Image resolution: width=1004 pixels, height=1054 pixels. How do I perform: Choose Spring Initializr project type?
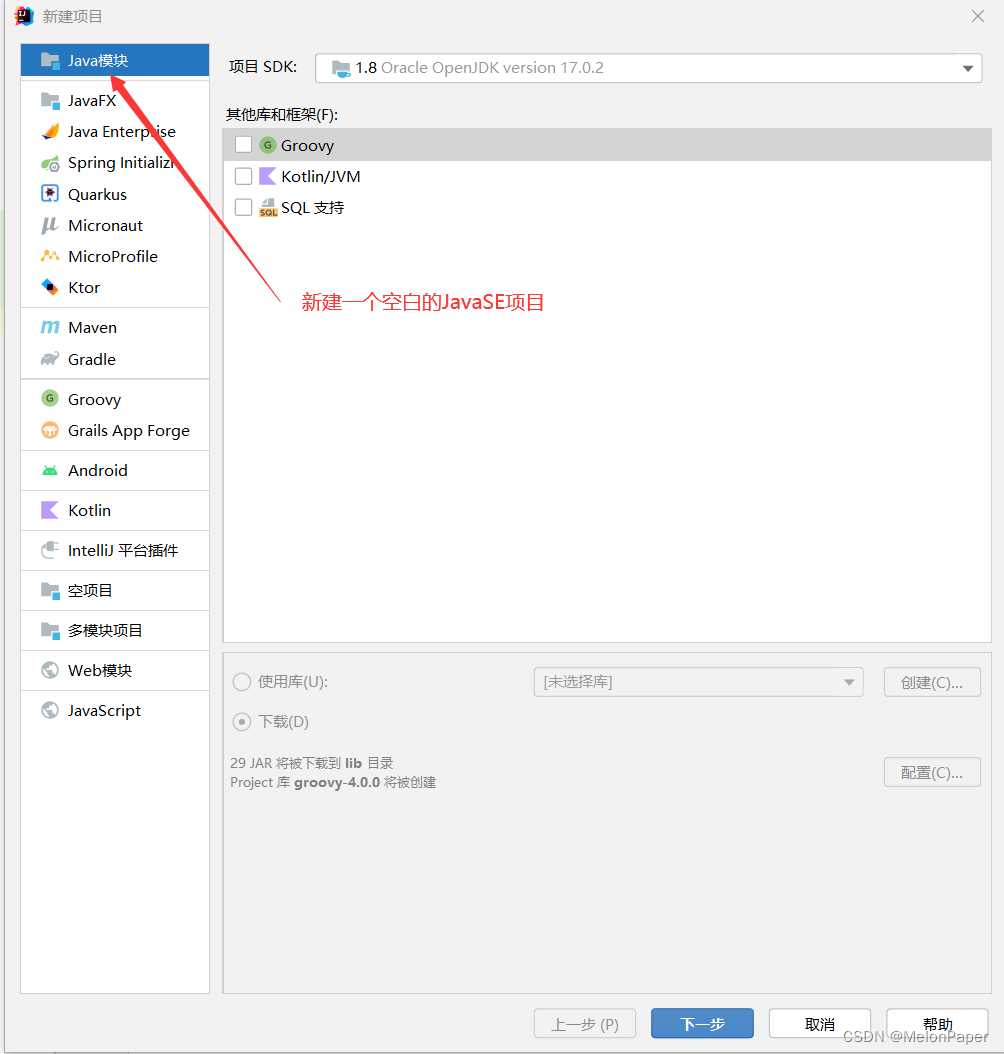point(115,163)
